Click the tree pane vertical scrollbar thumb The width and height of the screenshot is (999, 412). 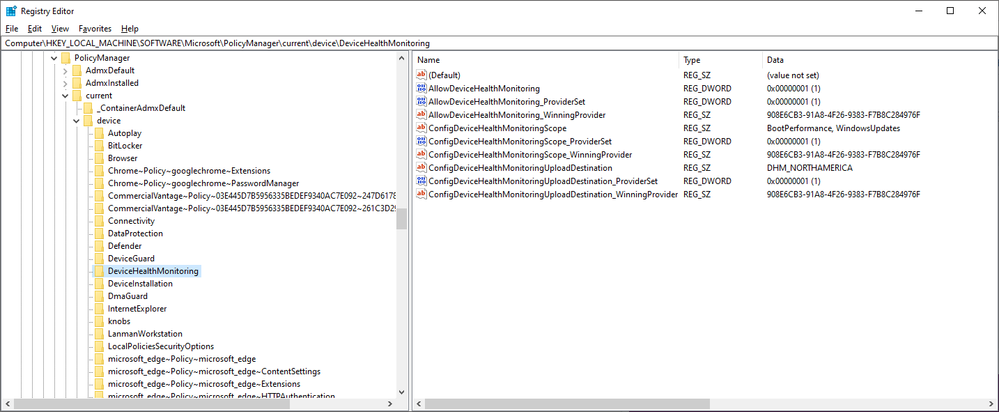coord(401,218)
